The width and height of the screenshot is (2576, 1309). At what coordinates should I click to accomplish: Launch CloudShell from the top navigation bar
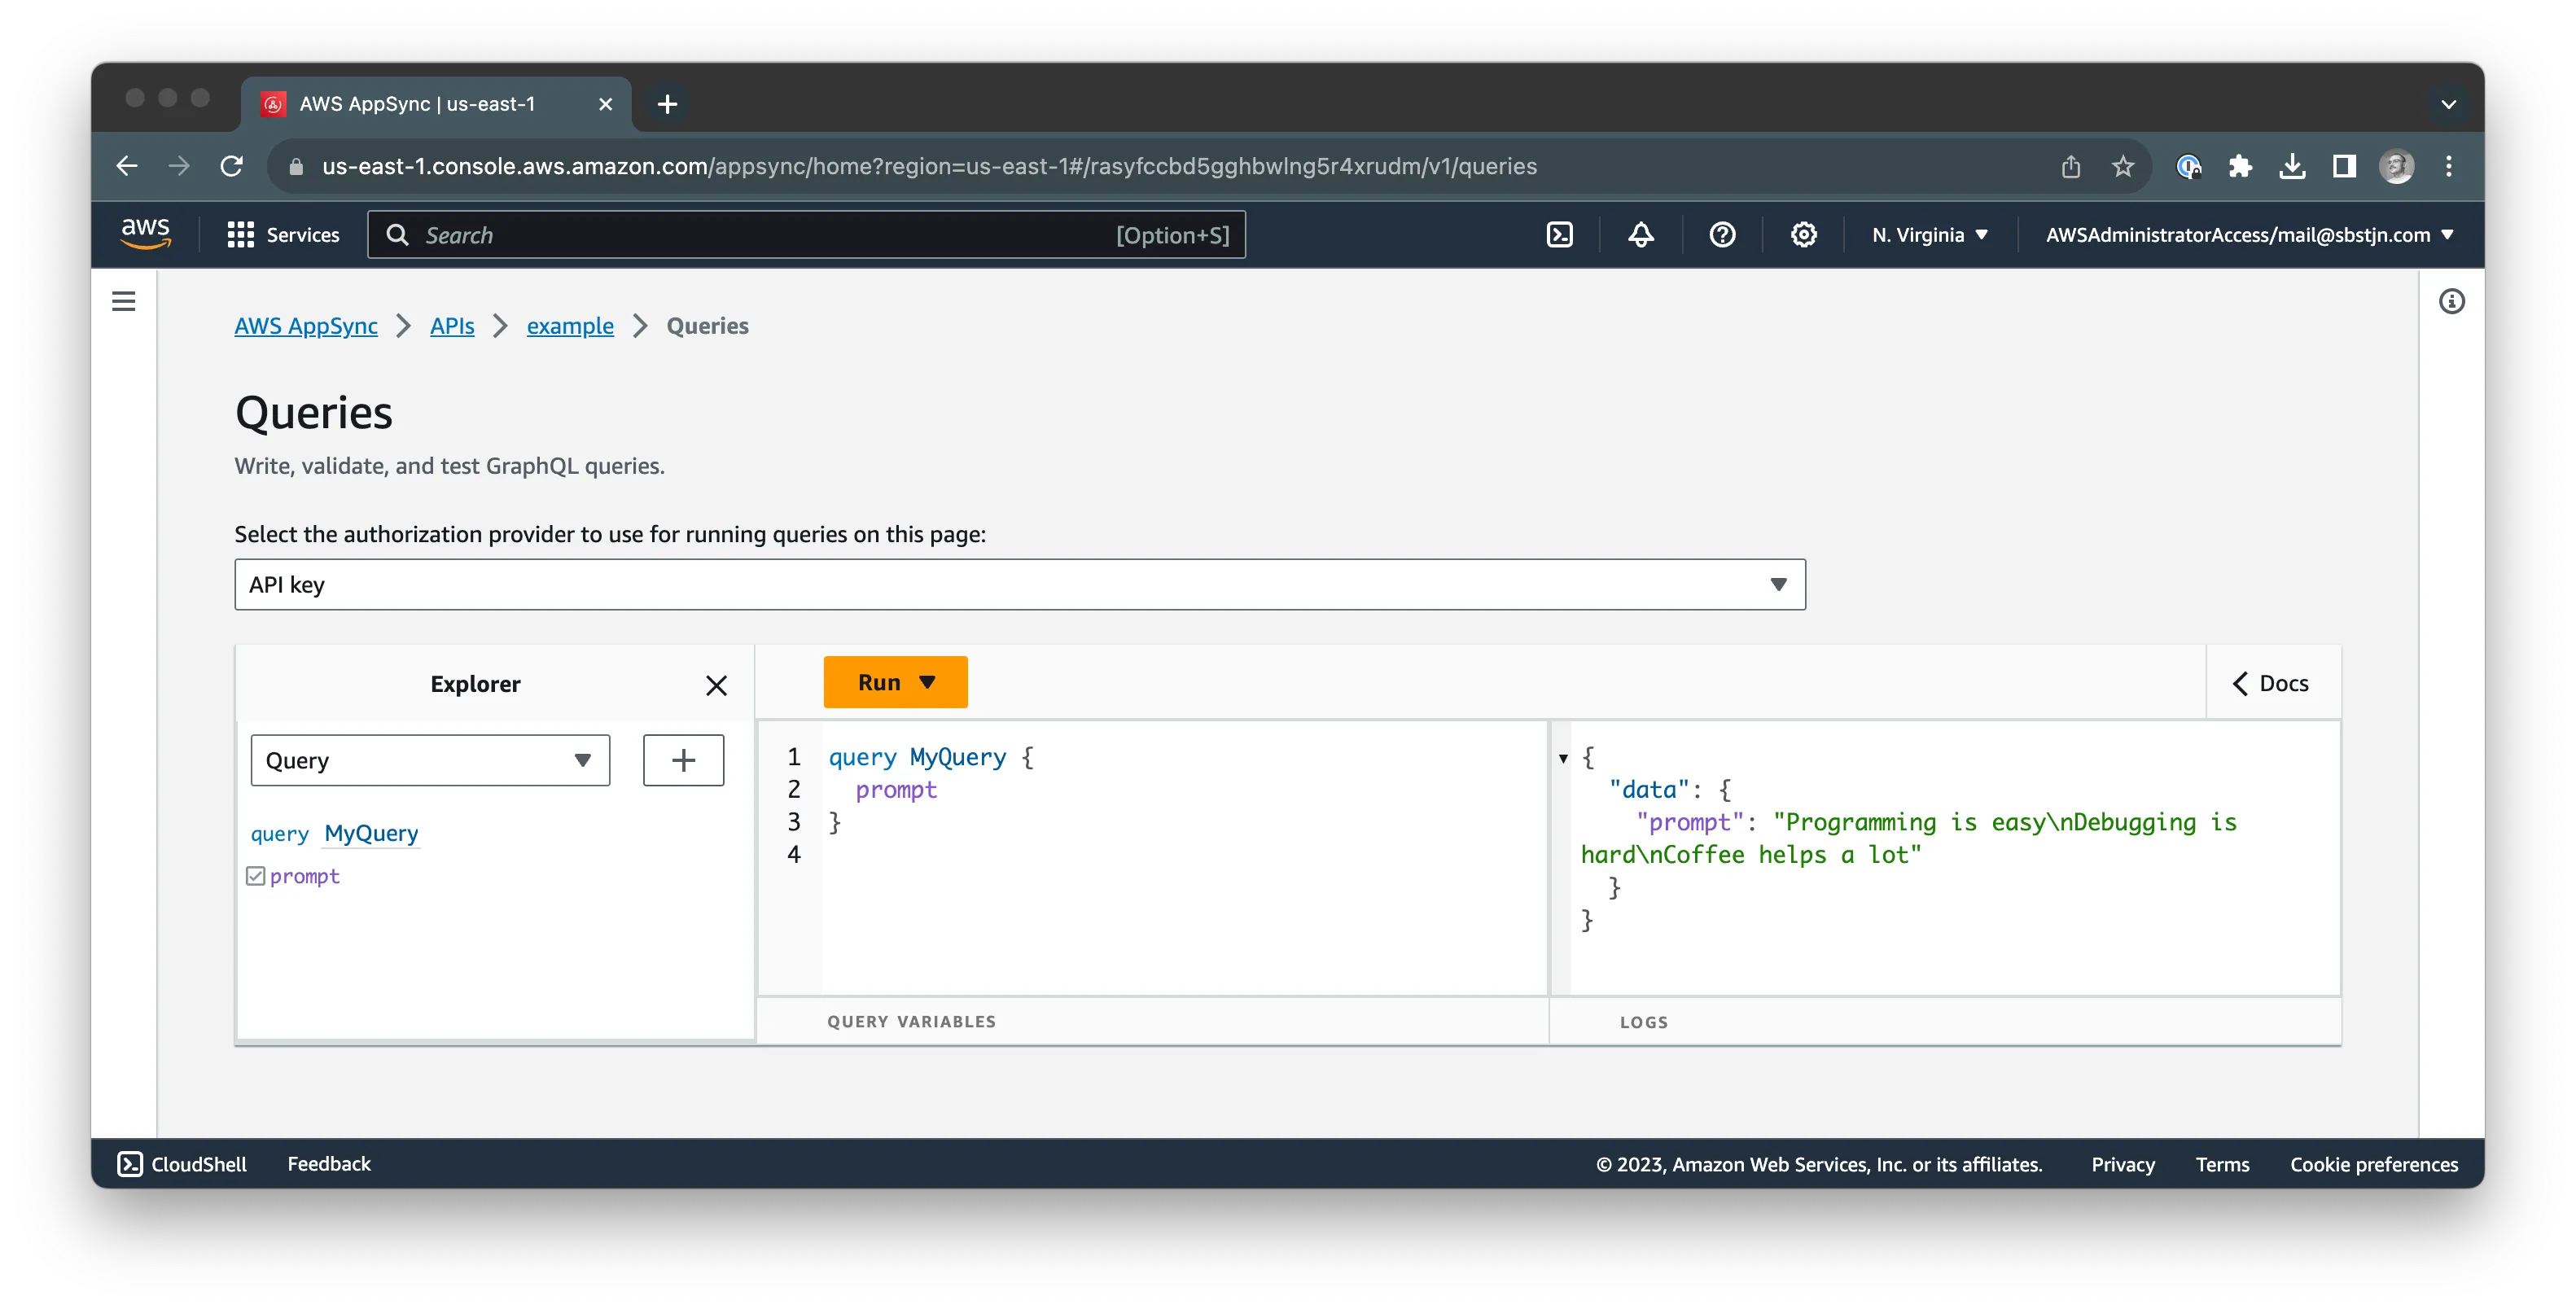pyautogui.click(x=1558, y=234)
